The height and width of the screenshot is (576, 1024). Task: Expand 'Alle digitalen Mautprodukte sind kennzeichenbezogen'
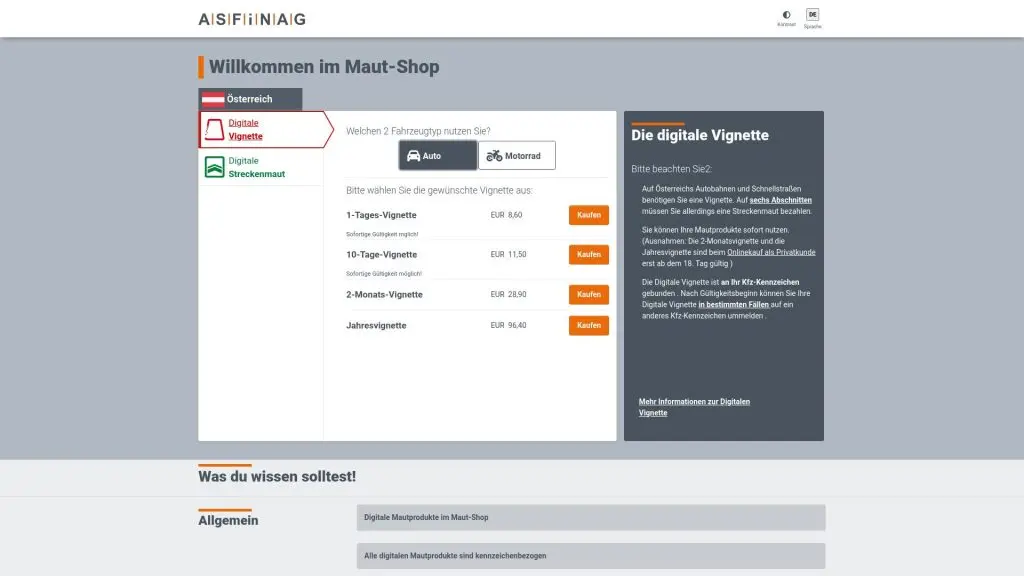[x=590, y=556]
